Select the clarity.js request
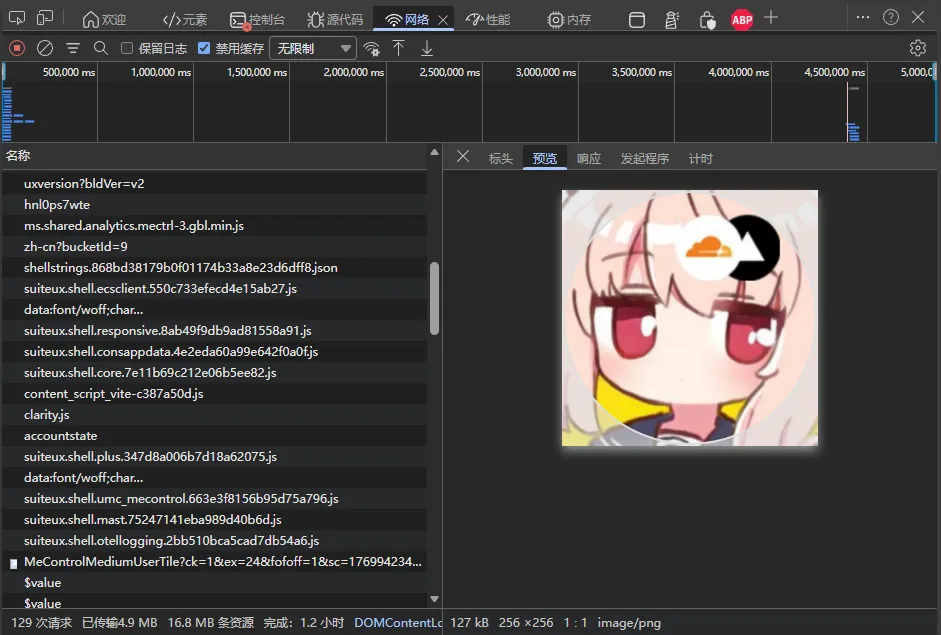 (47, 414)
